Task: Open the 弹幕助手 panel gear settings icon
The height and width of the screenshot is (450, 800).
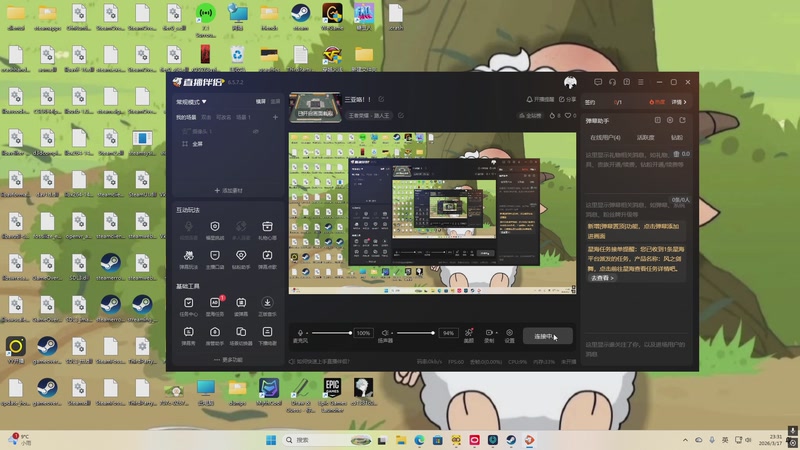Action: click(670, 120)
